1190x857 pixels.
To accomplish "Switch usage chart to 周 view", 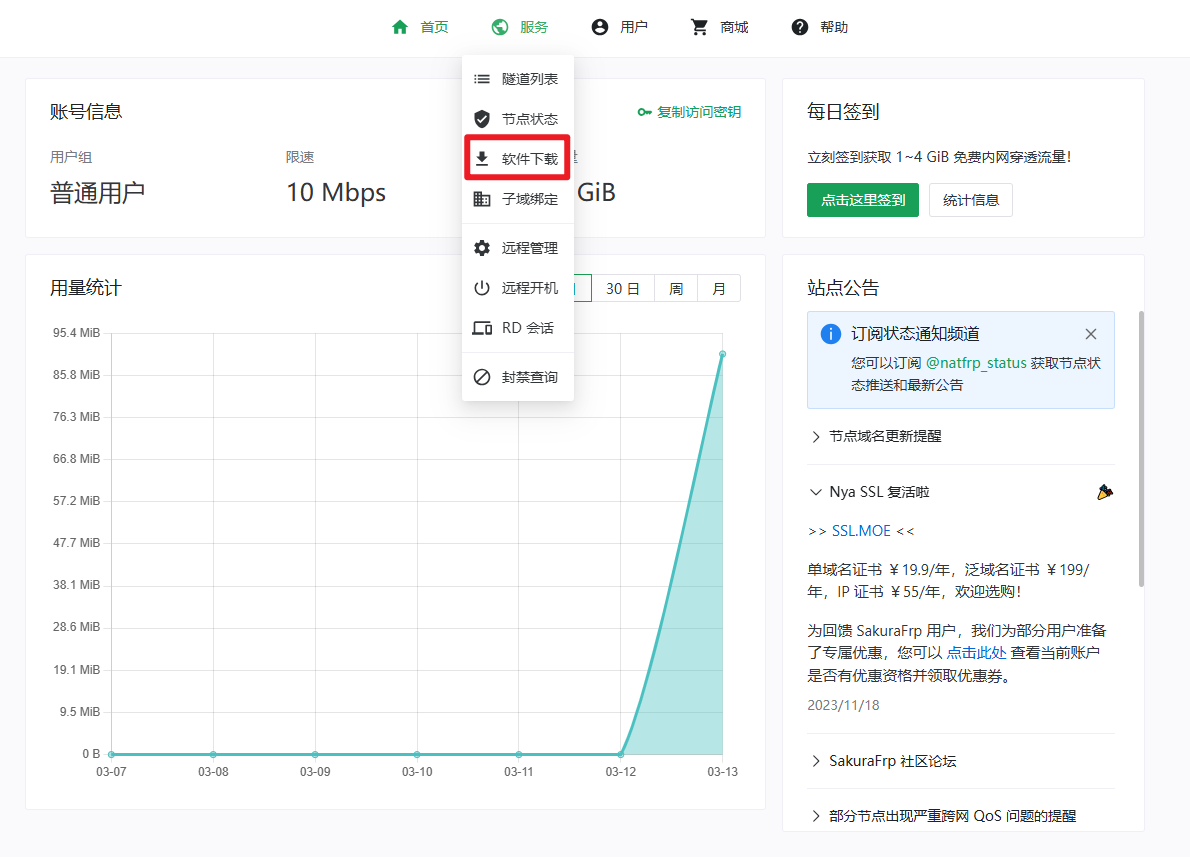I will tap(676, 288).
